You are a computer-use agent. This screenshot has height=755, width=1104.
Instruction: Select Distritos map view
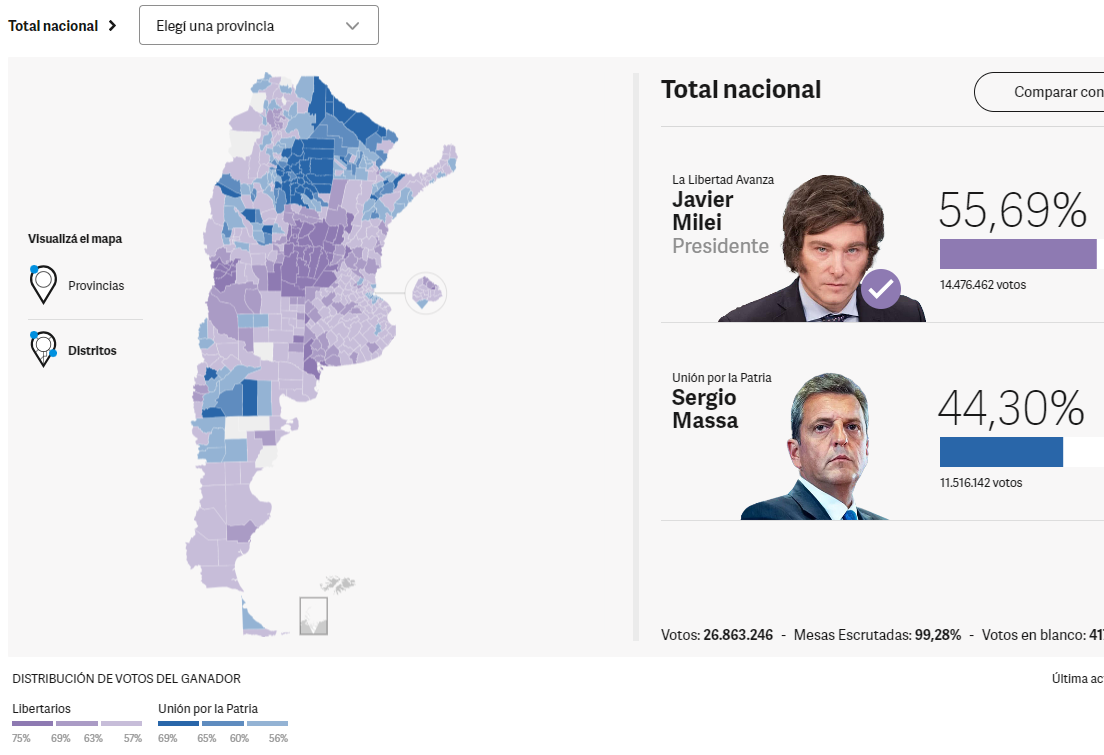(x=92, y=351)
